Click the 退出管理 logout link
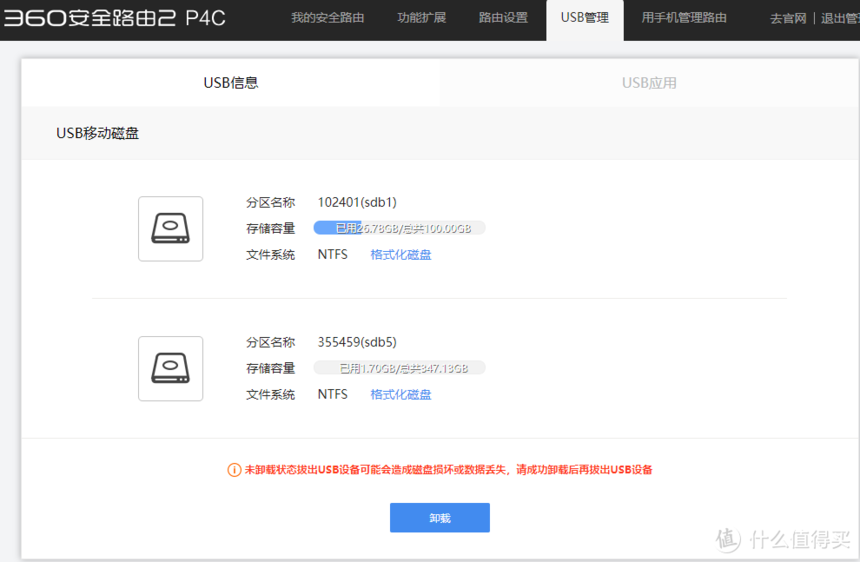Viewport: 860px width, 562px height. tap(840, 19)
